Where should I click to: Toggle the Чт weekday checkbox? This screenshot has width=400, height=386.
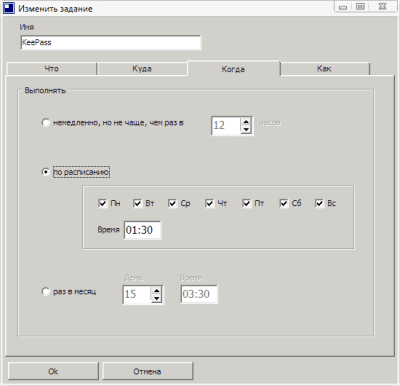(209, 203)
